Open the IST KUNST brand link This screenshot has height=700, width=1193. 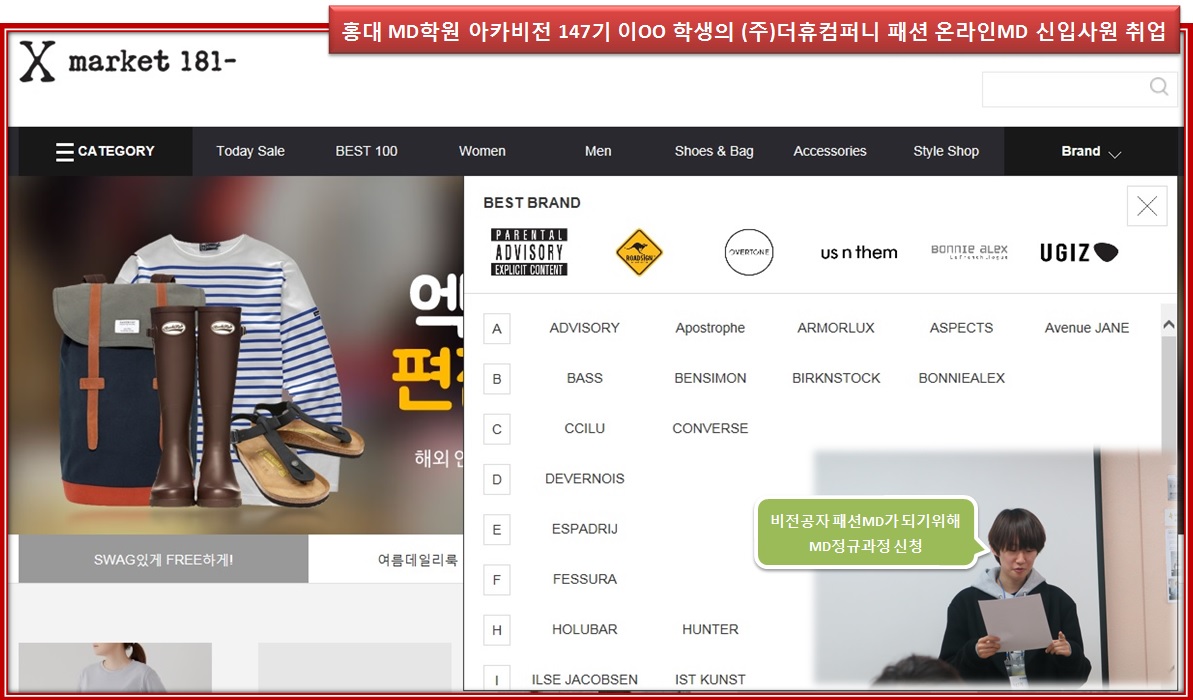point(710,679)
